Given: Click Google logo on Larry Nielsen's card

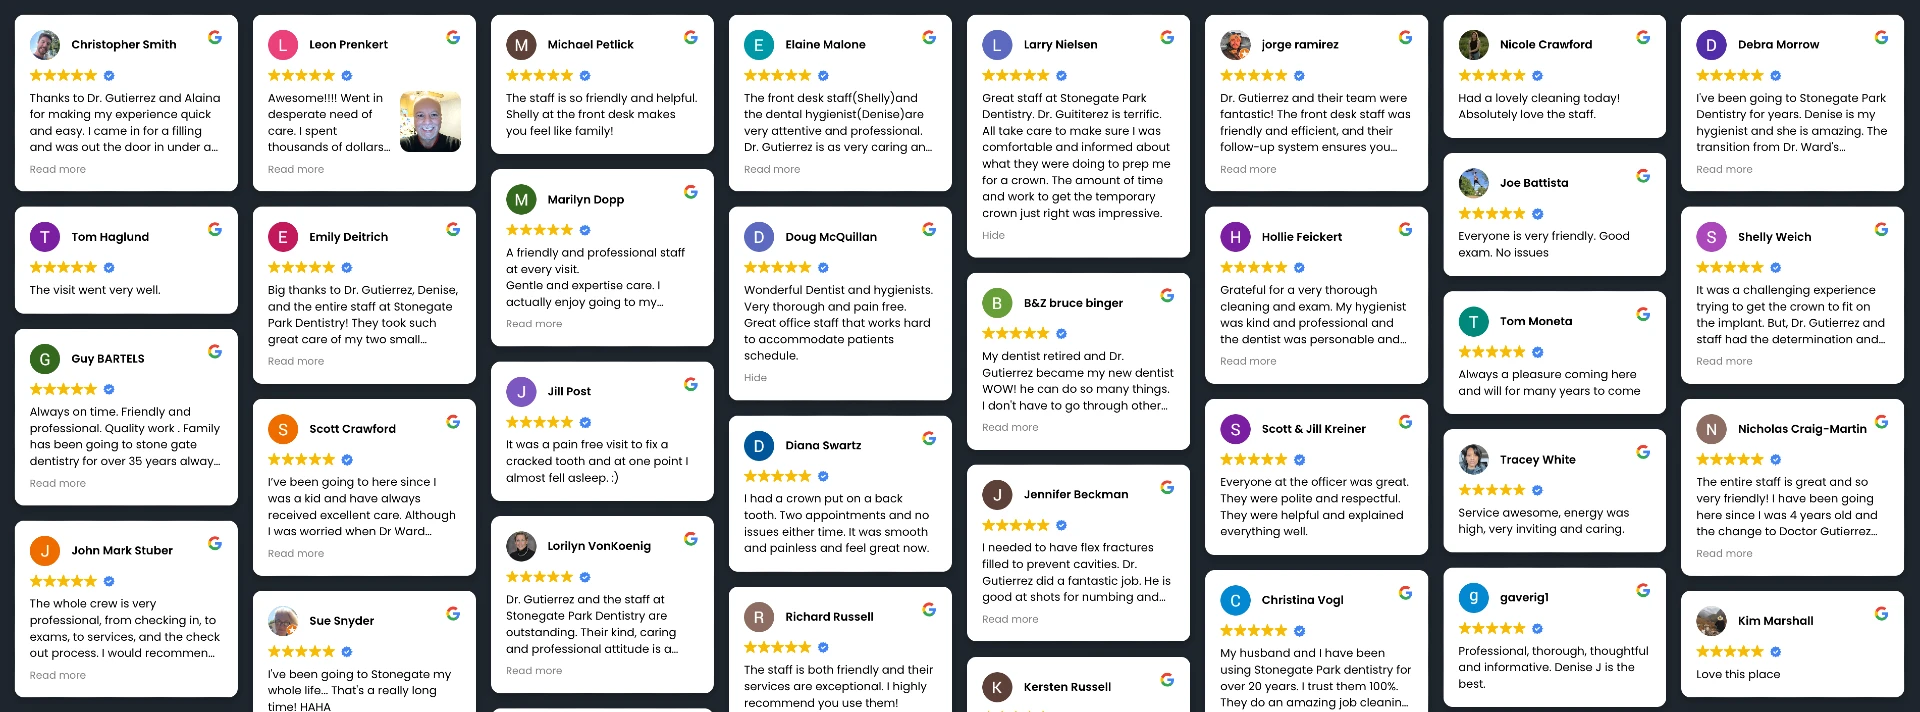Looking at the screenshot, I should pos(1167,38).
